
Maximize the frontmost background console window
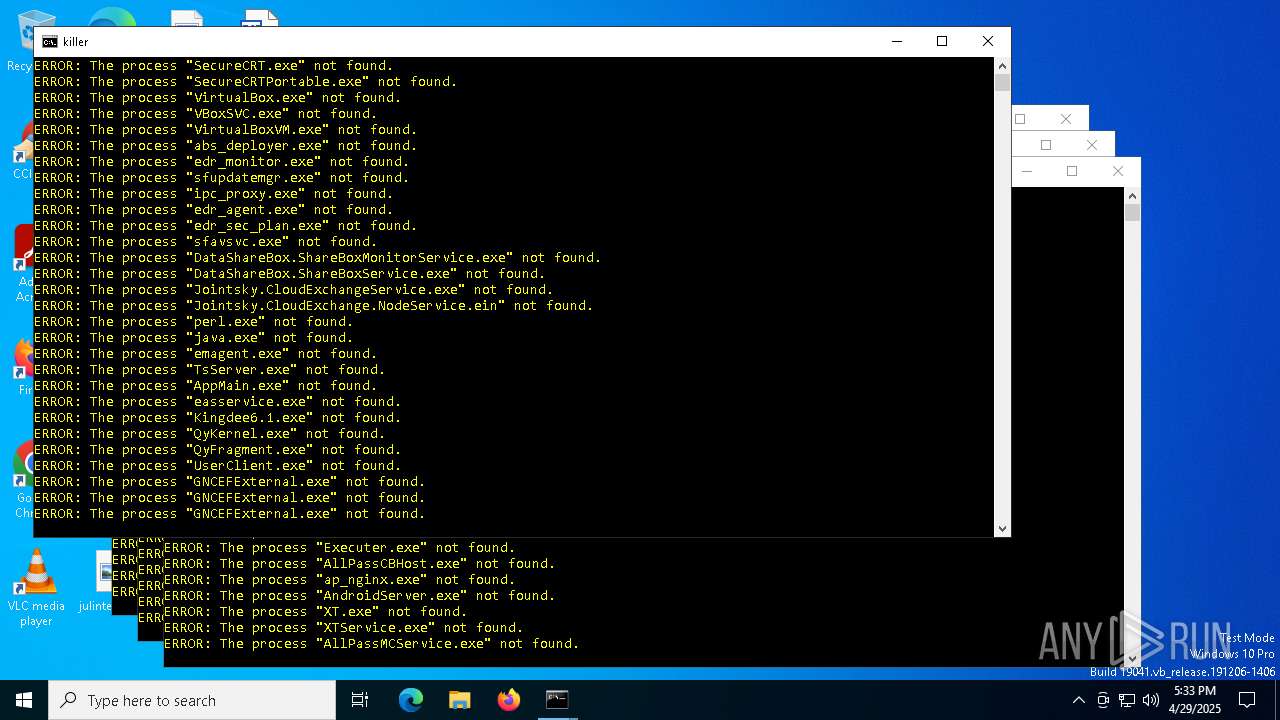tap(1072, 171)
